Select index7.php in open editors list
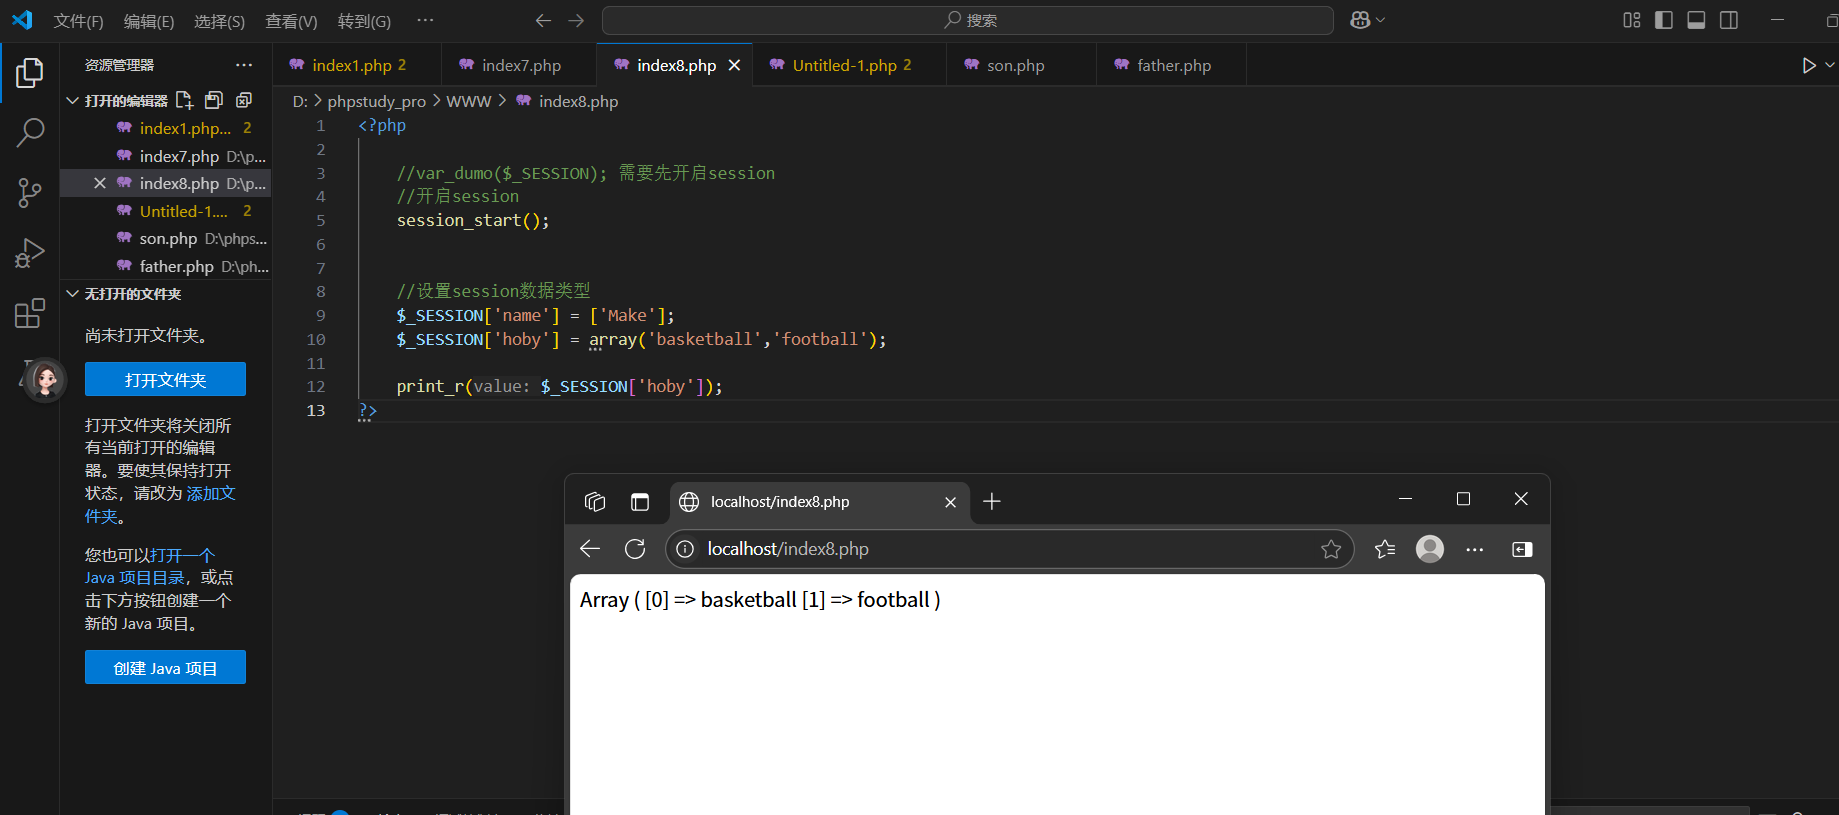This screenshot has width=1839, height=815. tap(166, 156)
